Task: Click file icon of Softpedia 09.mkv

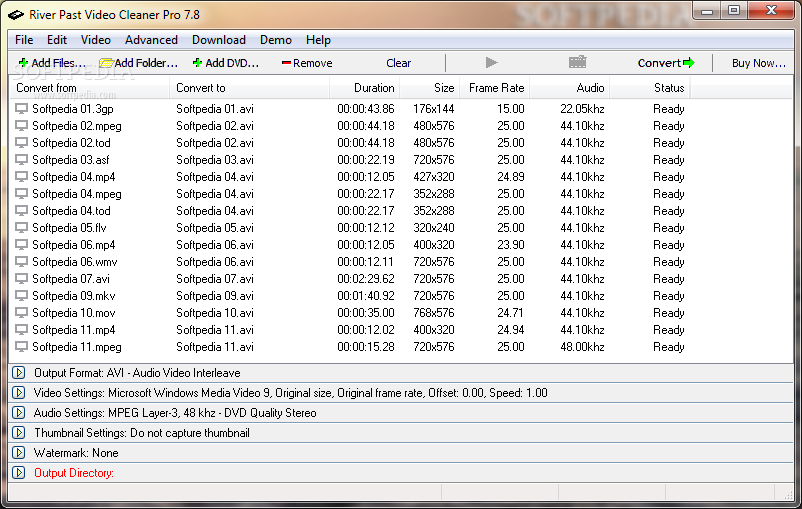Action: coord(21,296)
